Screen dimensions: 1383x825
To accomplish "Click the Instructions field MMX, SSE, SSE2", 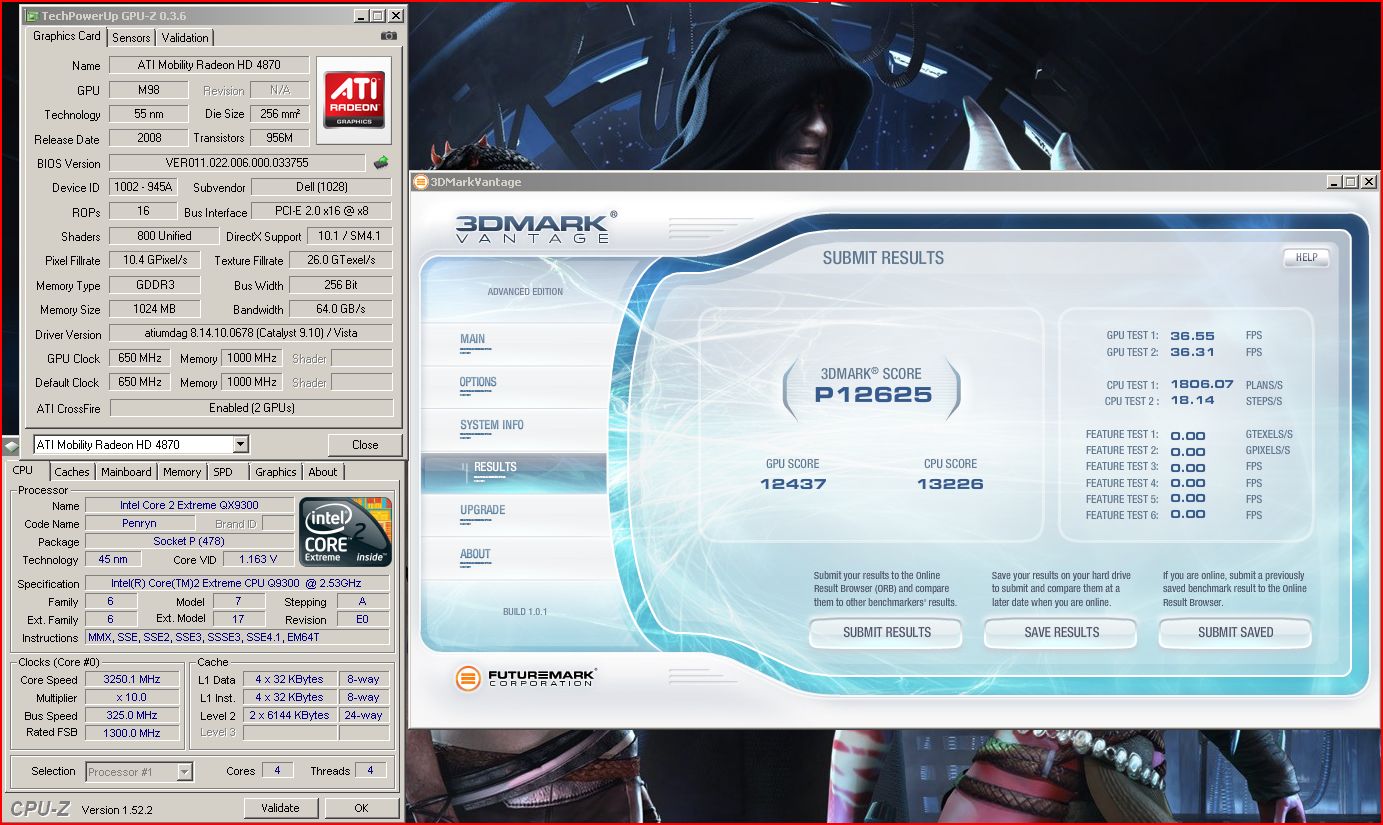I will click(237, 637).
